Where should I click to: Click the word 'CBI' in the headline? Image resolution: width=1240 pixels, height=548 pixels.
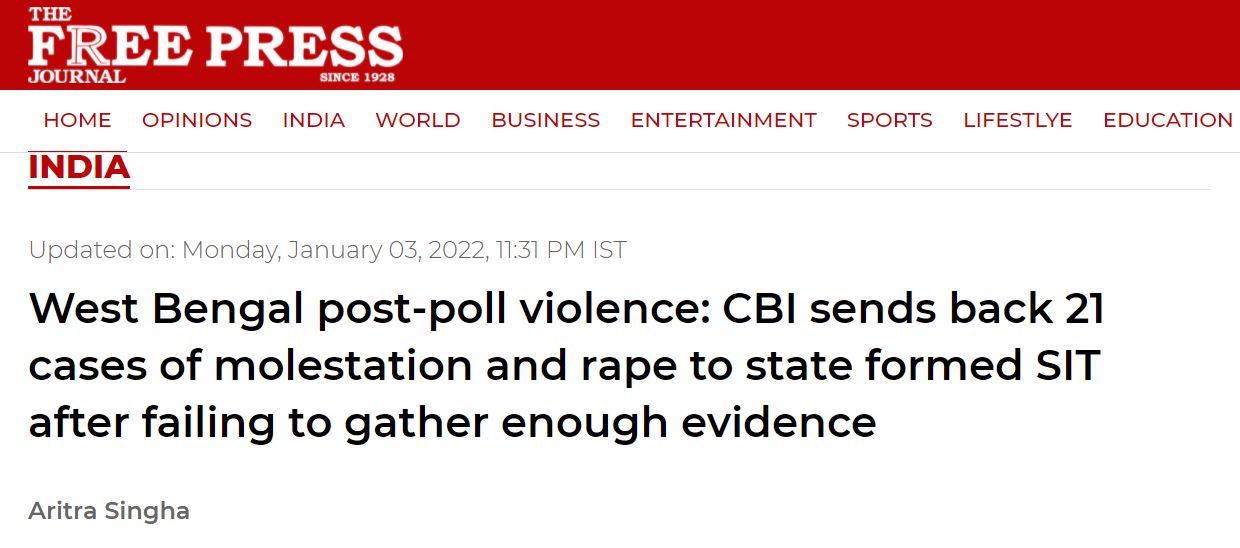(x=757, y=309)
